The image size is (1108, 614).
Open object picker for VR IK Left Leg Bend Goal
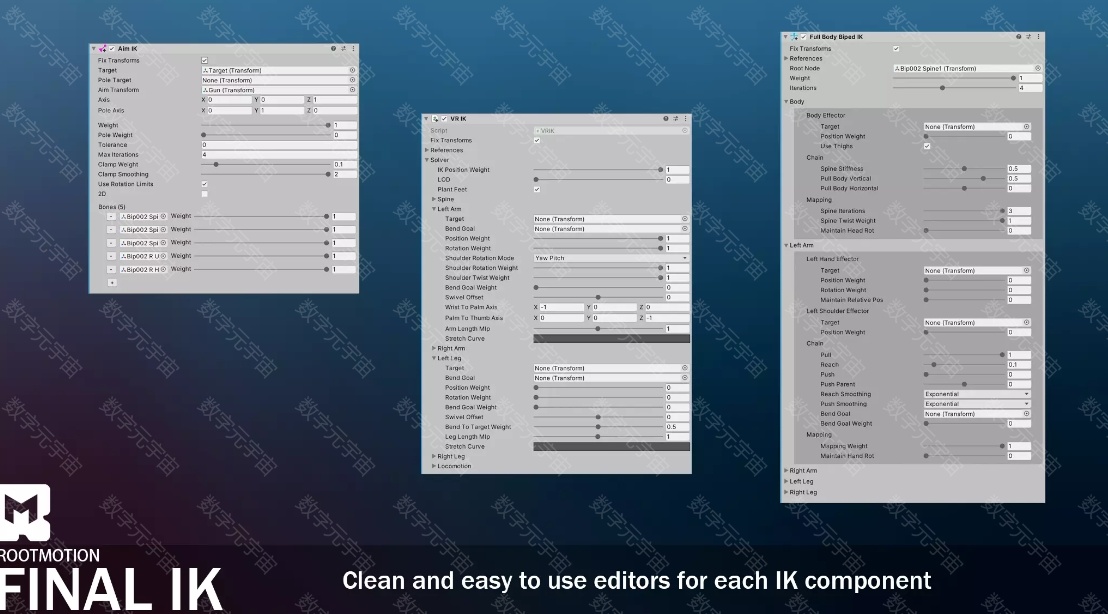[685, 378]
